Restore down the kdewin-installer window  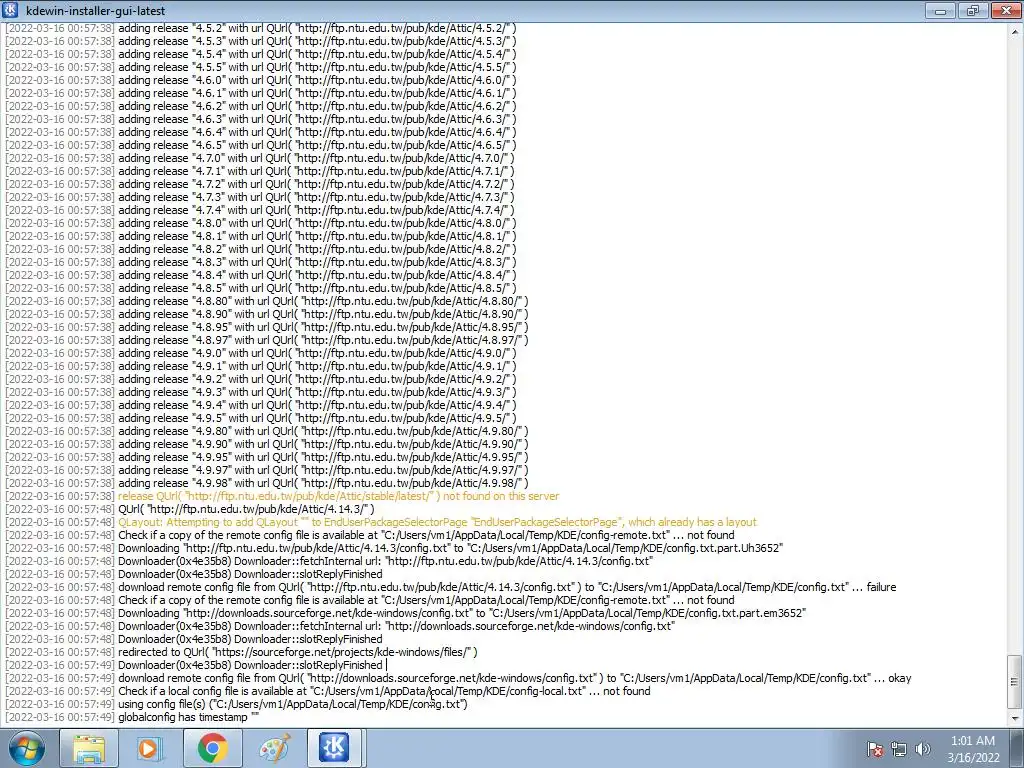click(973, 10)
